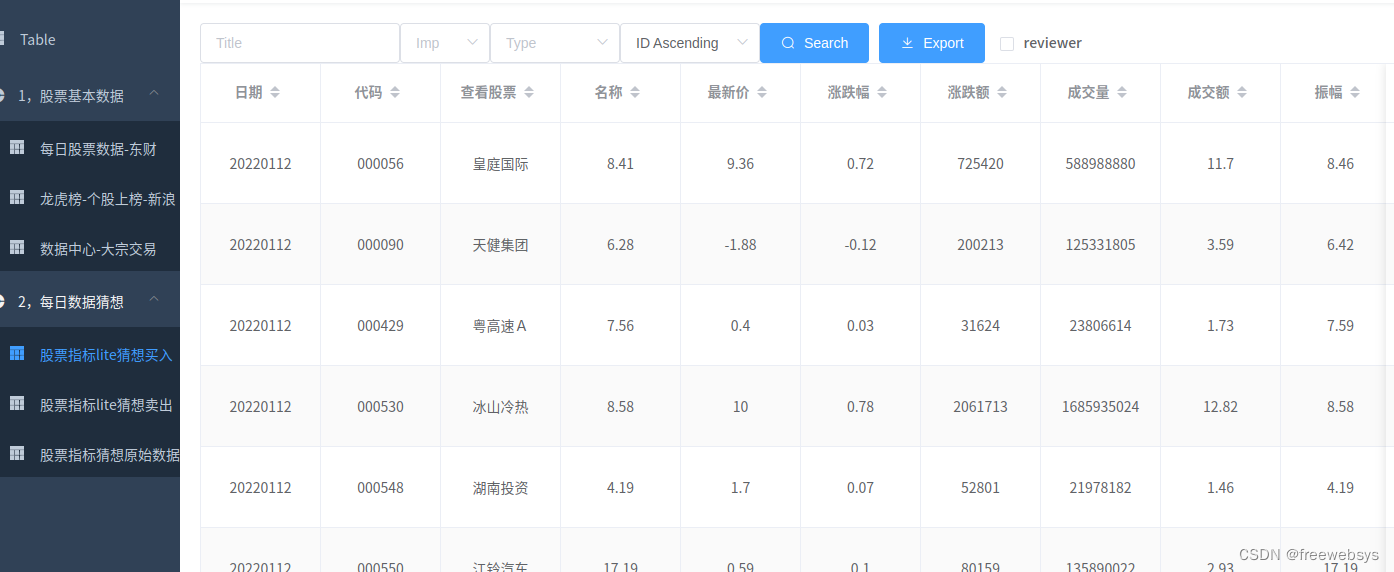This screenshot has height=572, width=1394.
Task: Click the magnifier icon in Search button
Action: click(788, 43)
